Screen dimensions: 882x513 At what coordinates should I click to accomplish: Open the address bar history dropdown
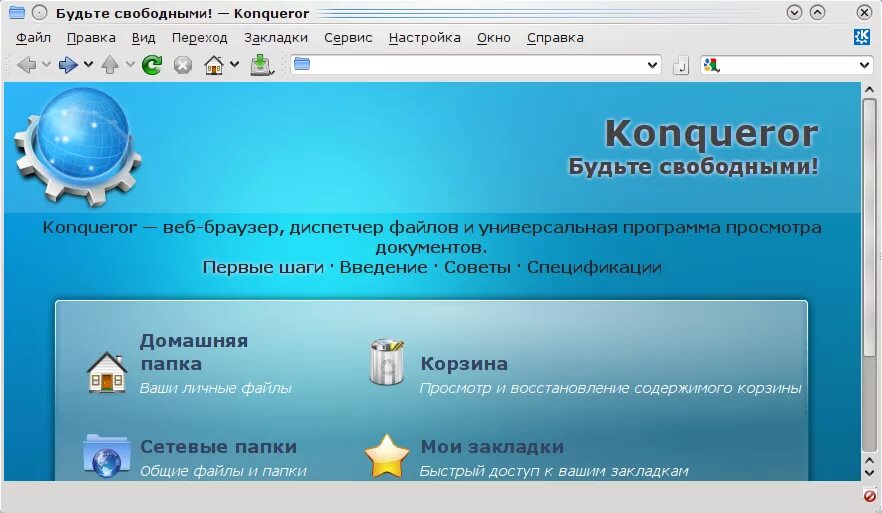[652, 65]
